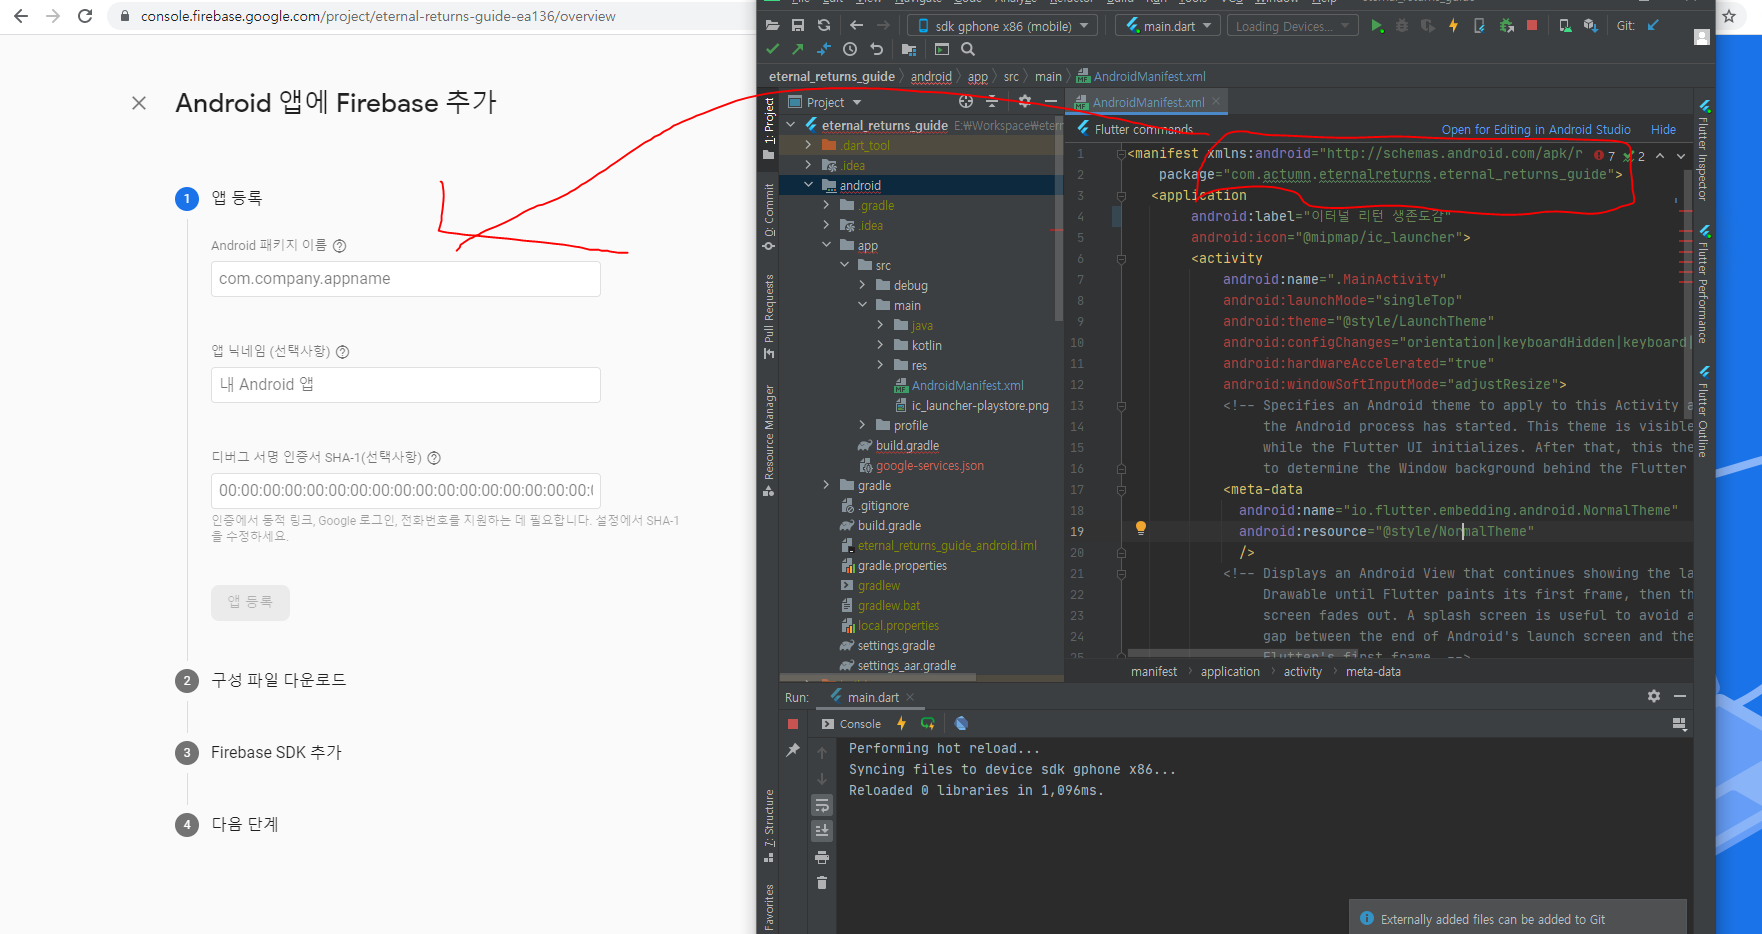Click the browser Reload button

coord(85,16)
